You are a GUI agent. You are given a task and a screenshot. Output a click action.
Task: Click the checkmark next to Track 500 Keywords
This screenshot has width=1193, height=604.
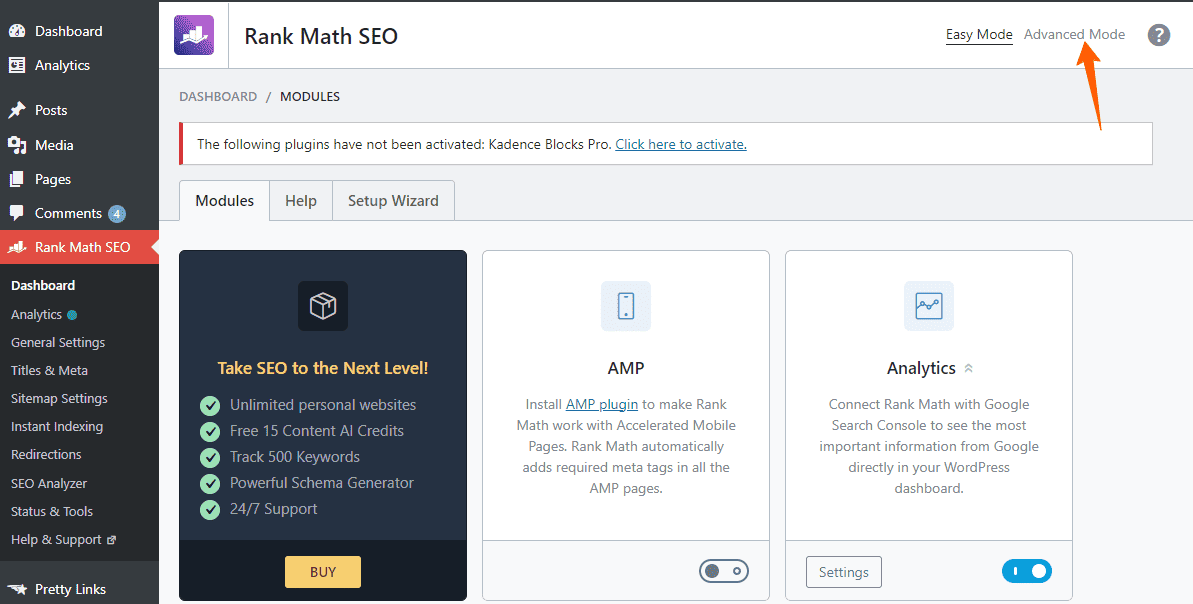point(209,456)
